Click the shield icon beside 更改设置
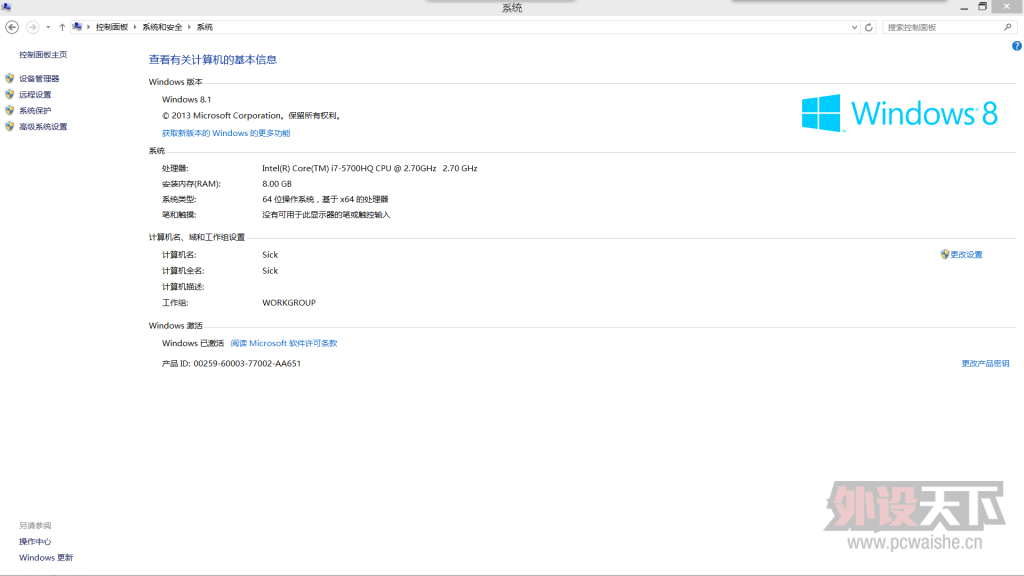Image resolution: width=1024 pixels, height=576 pixels. click(x=944, y=255)
